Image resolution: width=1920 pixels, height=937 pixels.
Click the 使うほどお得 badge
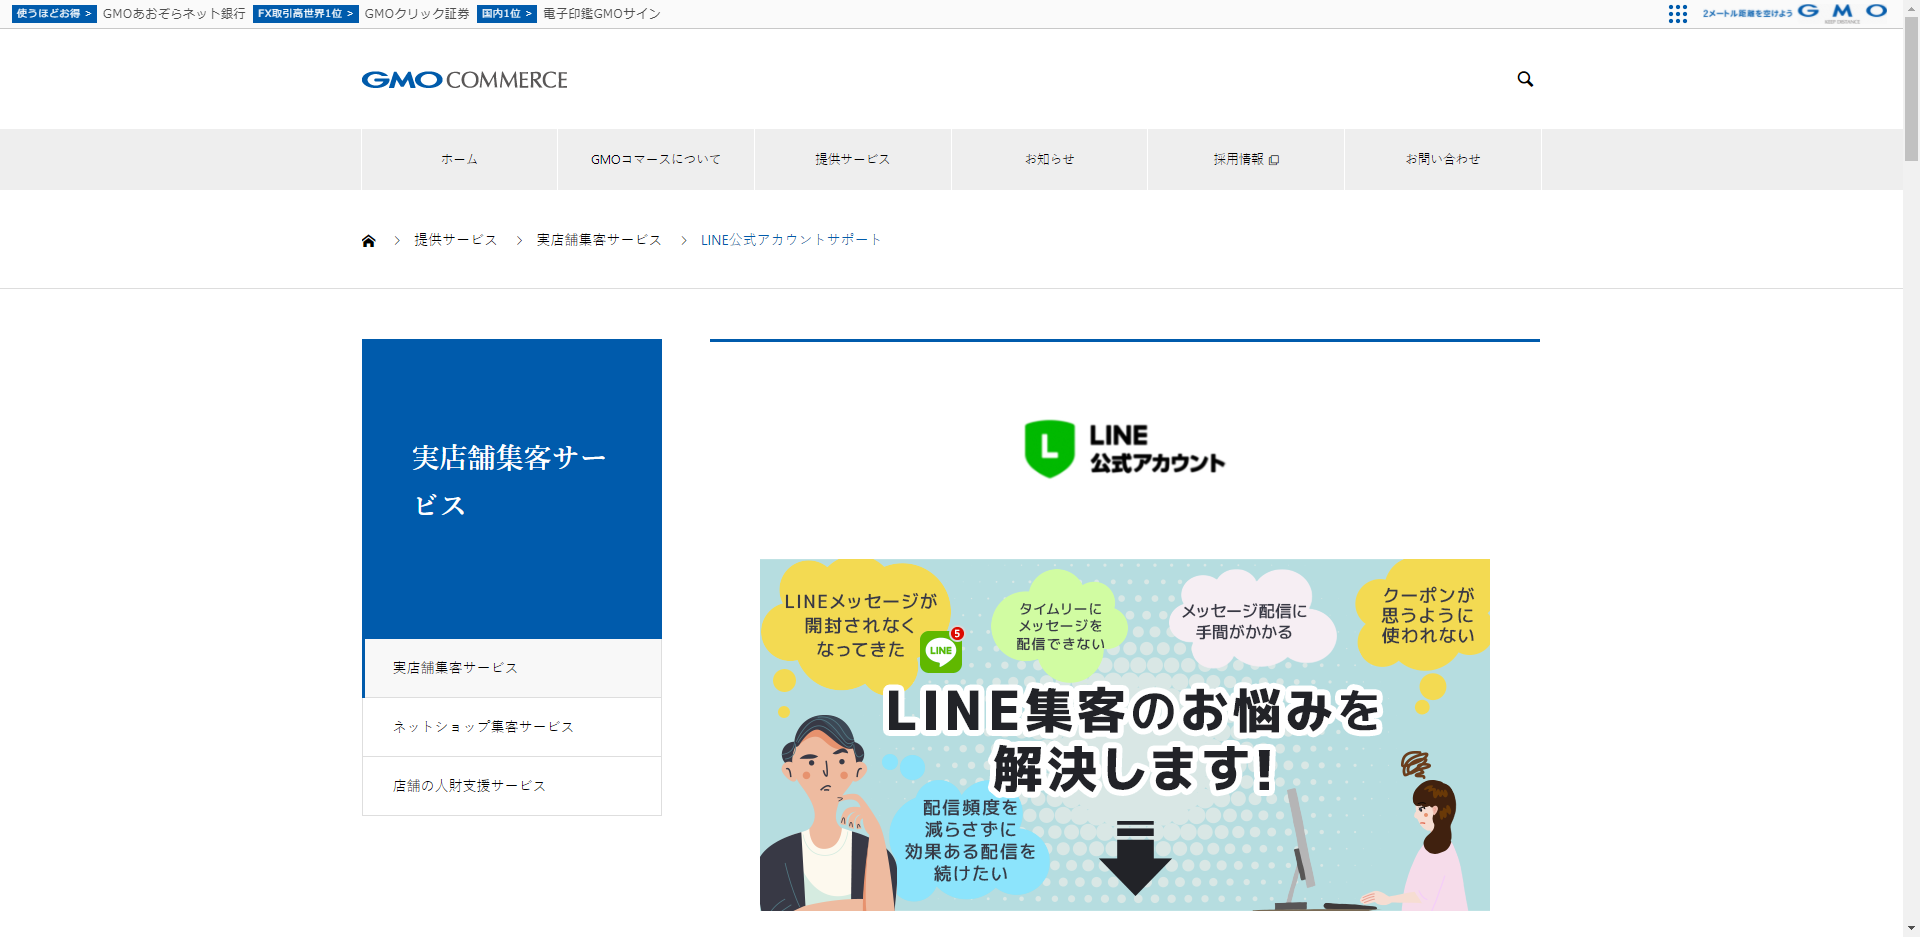coord(54,14)
